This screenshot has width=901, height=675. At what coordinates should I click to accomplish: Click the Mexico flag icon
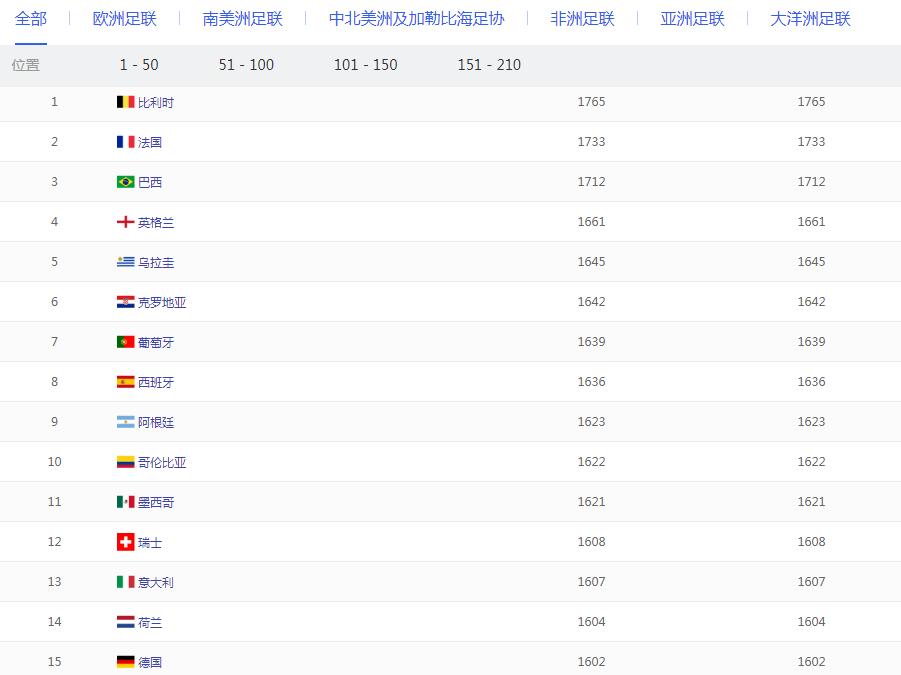pyautogui.click(x=125, y=502)
